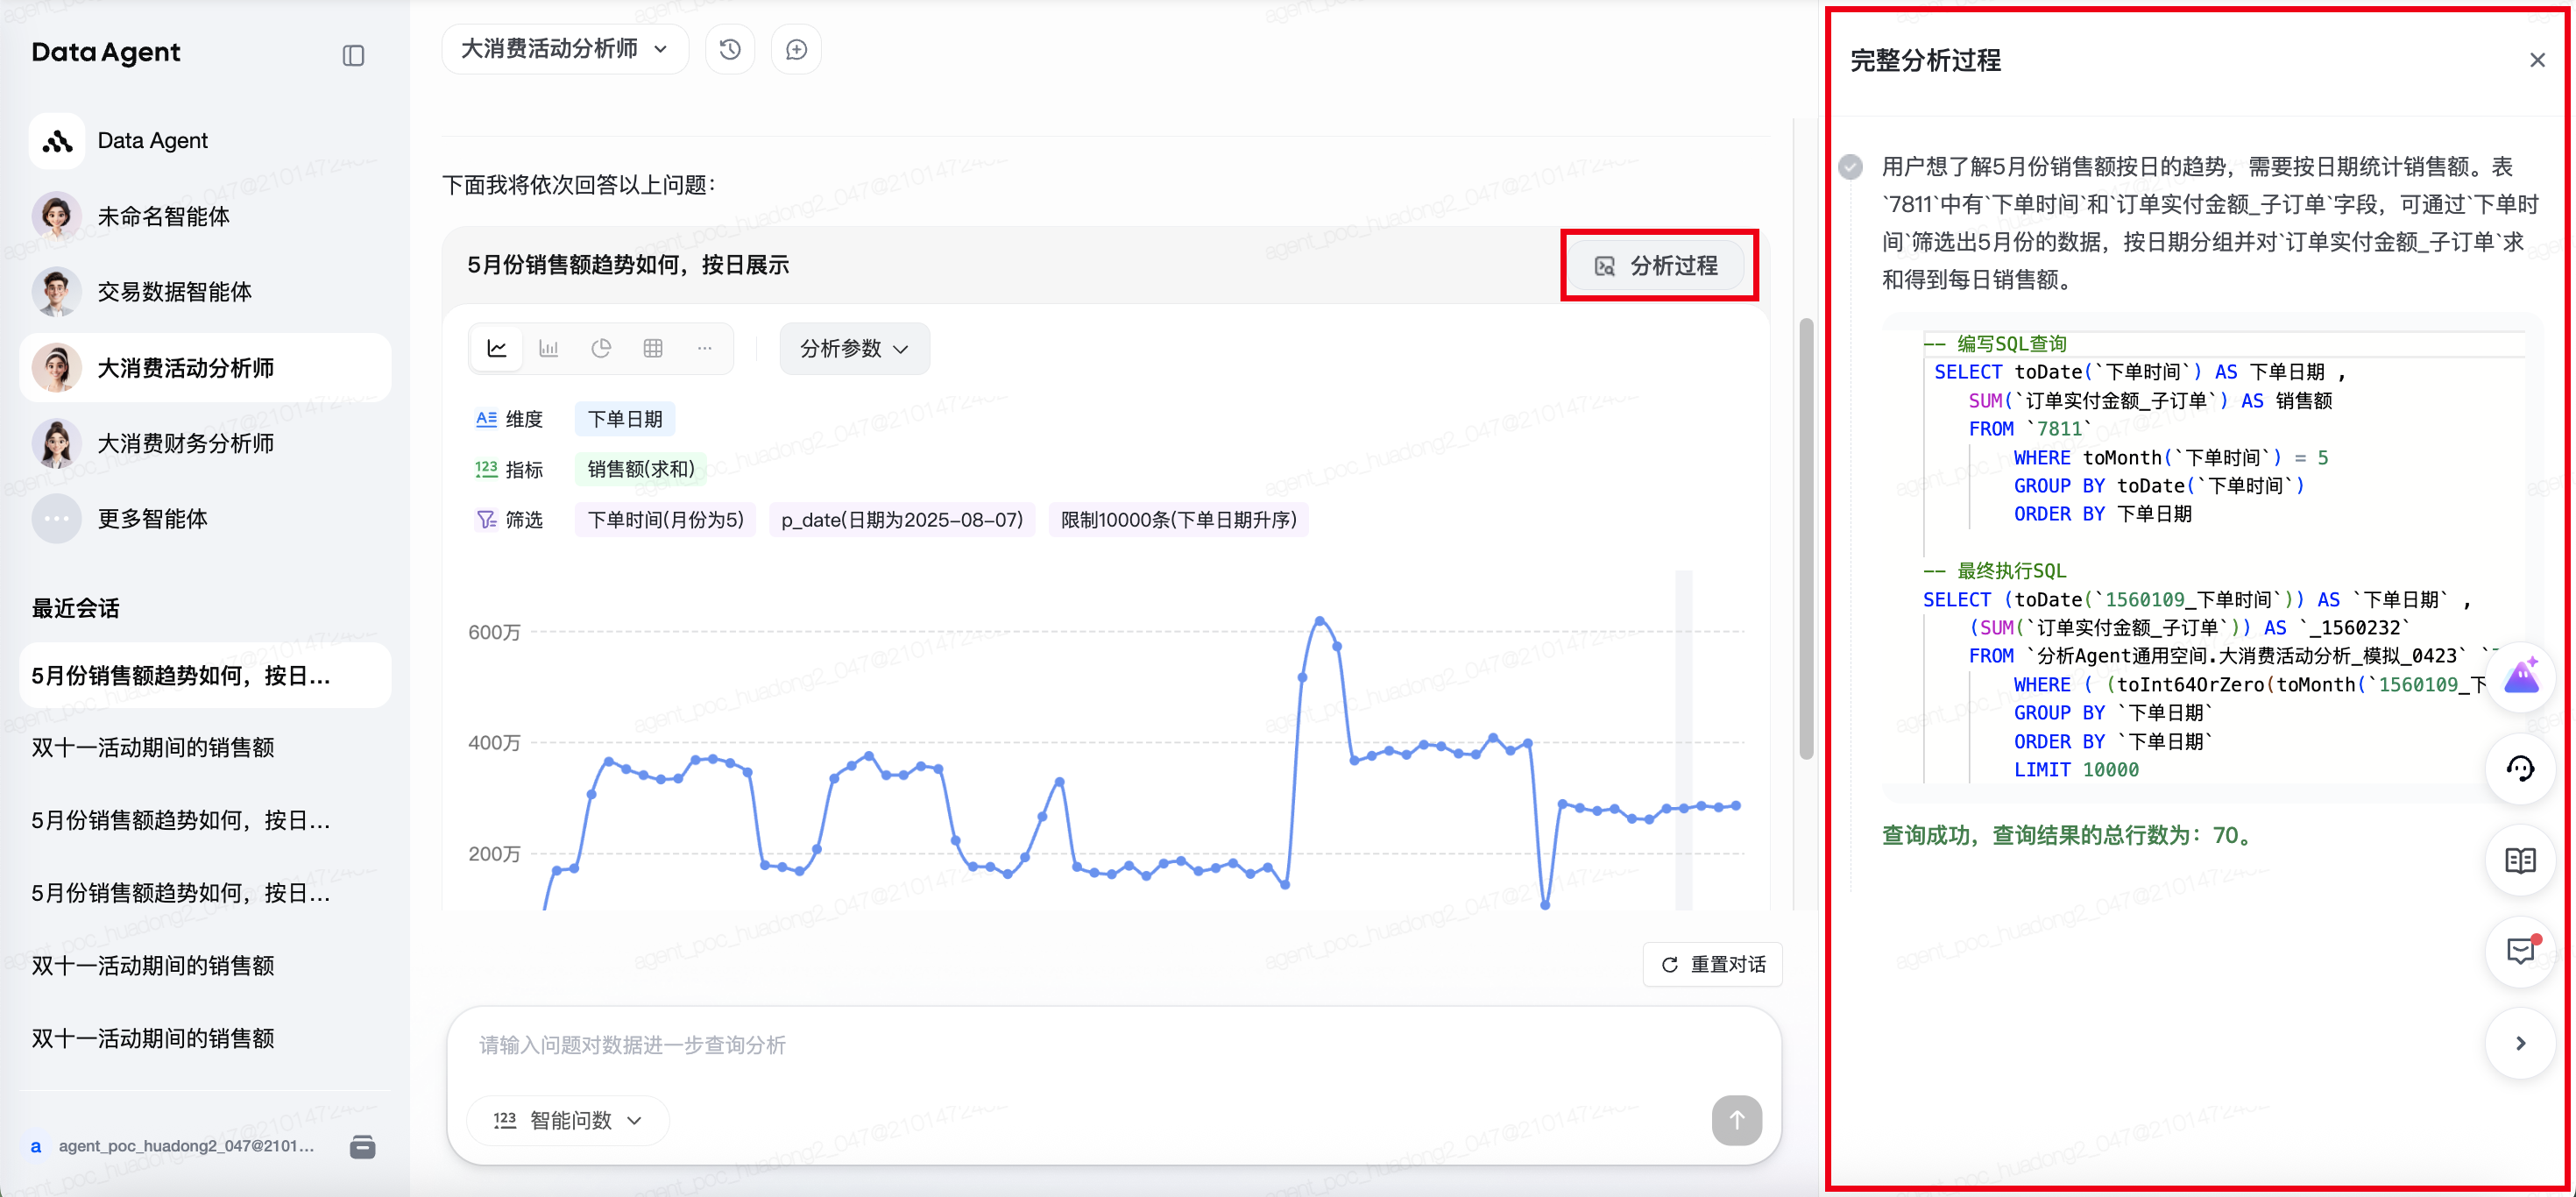The width and height of the screenshot is (2576, 1197).
Task: Switch to bar chart view
Action: coord(548,348)
